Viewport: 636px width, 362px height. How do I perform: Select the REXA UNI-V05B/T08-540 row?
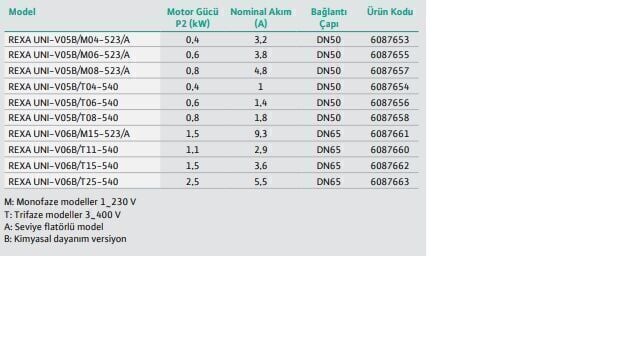click(x=211, y=118)
